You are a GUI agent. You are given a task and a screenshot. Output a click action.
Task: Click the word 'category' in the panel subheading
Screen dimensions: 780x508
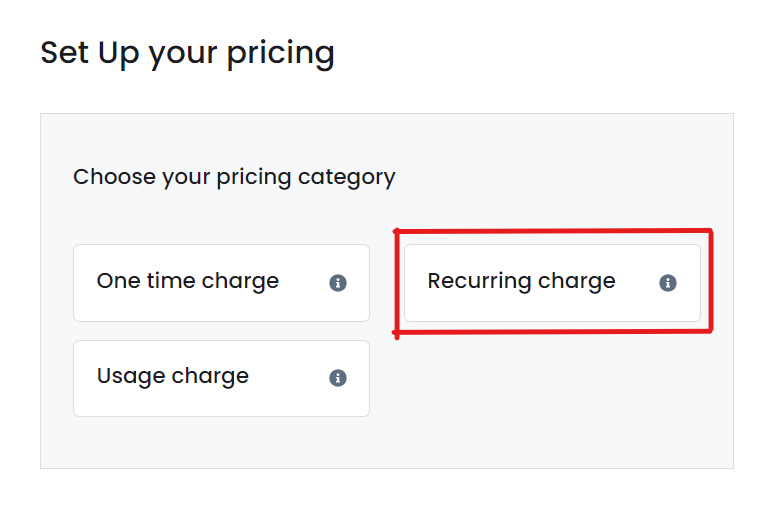click(x=347, y=178)
